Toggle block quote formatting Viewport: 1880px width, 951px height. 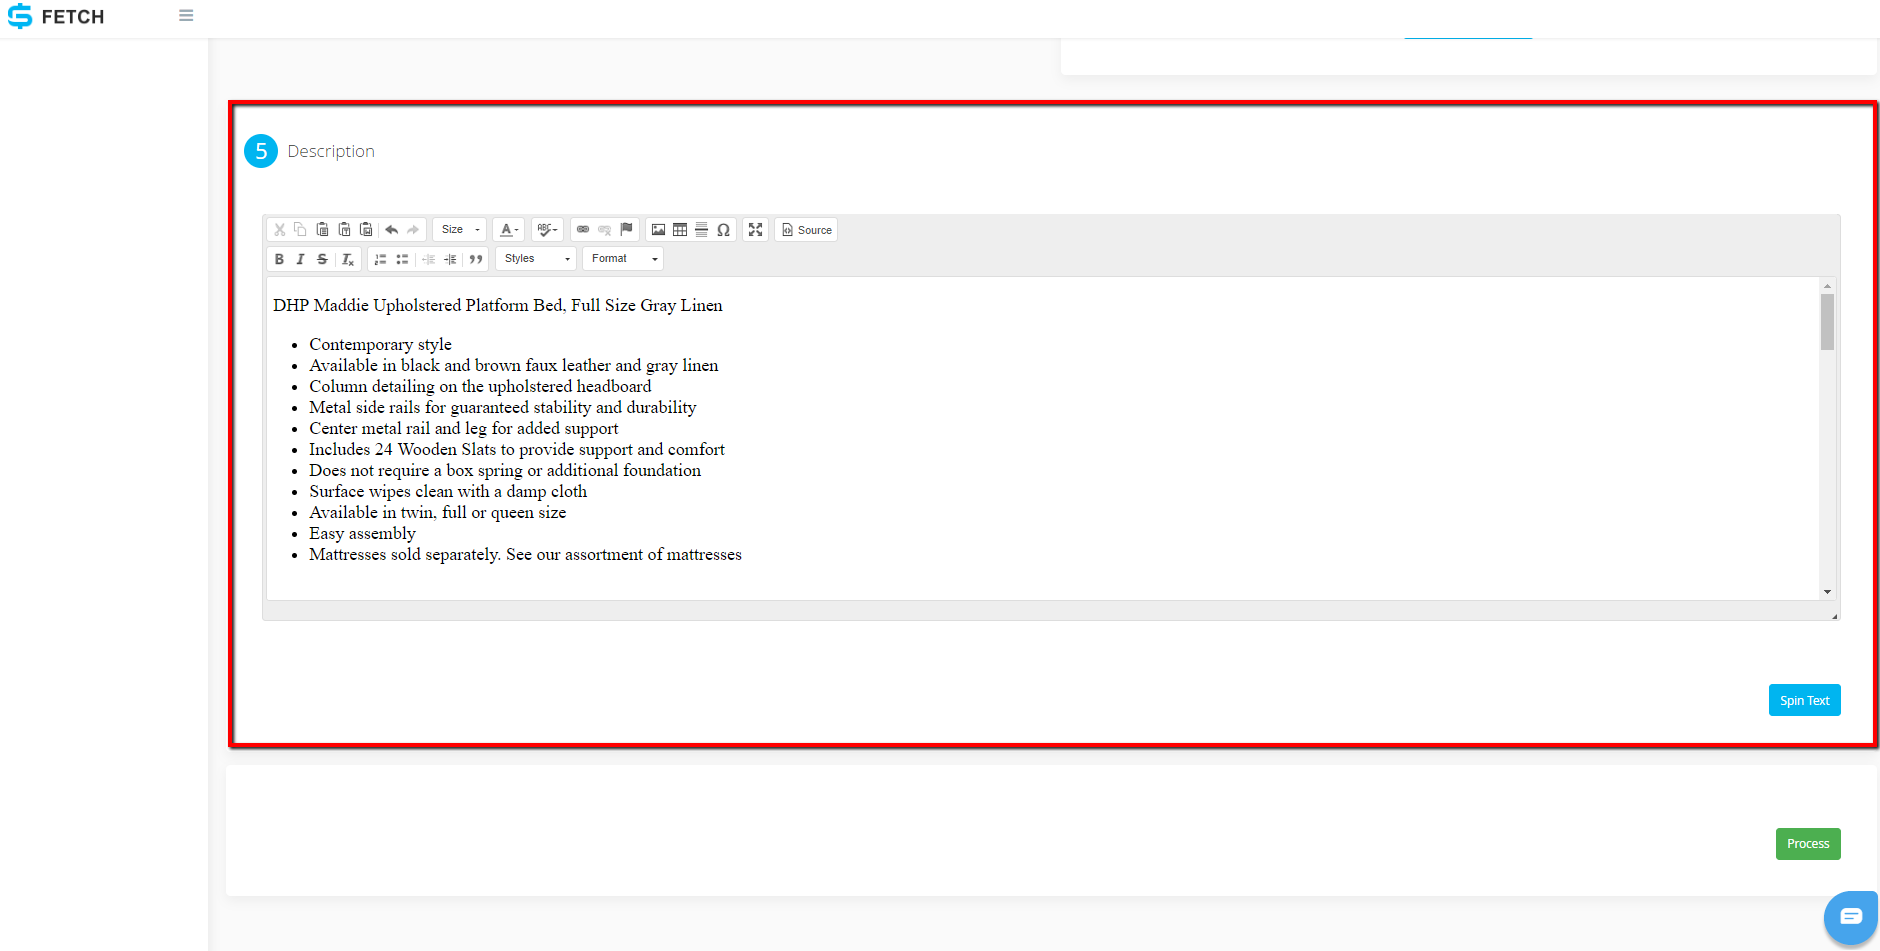(476, 259)
